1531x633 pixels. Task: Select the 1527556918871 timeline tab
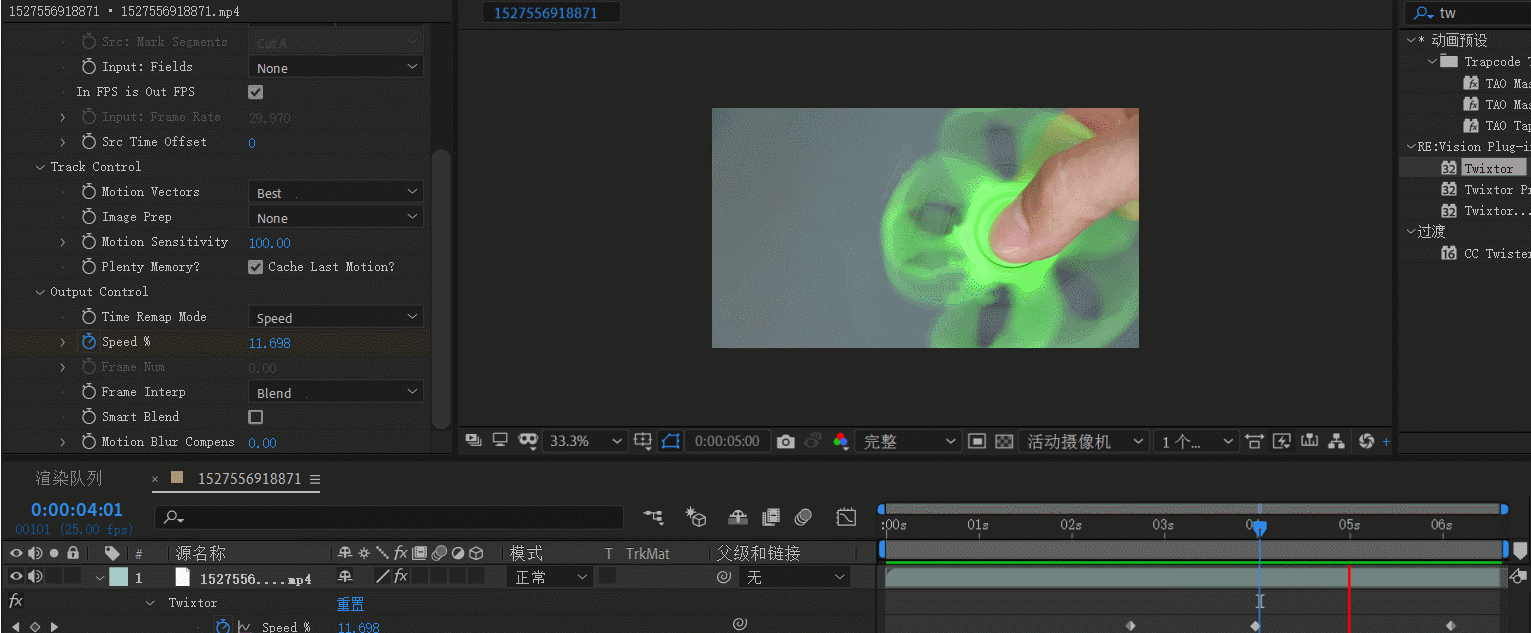point(249,478)
